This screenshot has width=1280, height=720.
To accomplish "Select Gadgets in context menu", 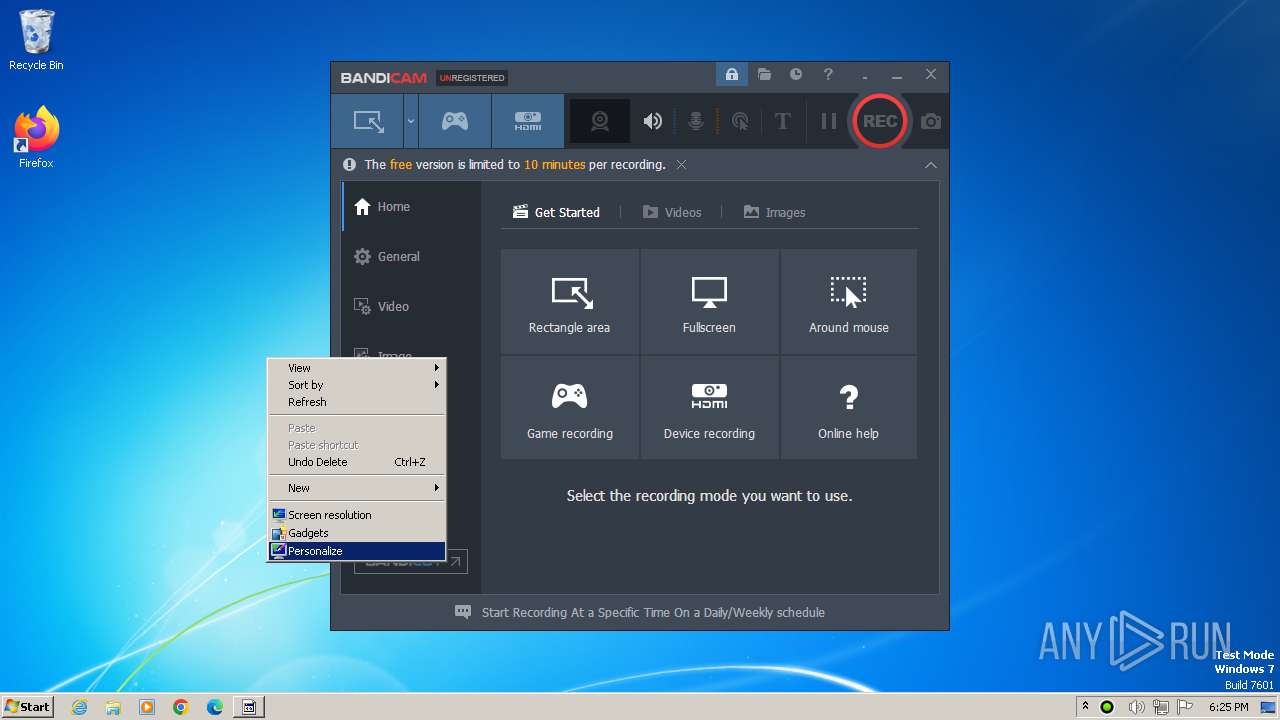I will tap(356, 533).
